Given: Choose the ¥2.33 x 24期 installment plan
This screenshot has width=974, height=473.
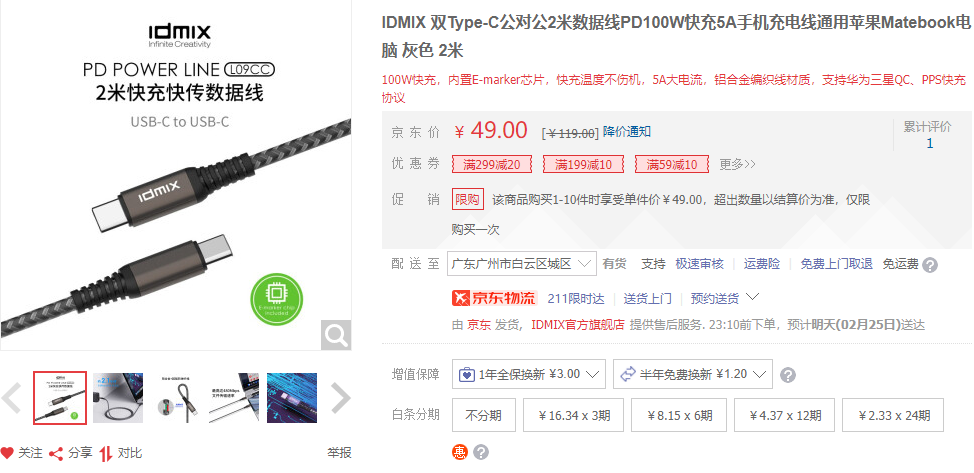Looking at the screenshot, I should coord(893,415).
